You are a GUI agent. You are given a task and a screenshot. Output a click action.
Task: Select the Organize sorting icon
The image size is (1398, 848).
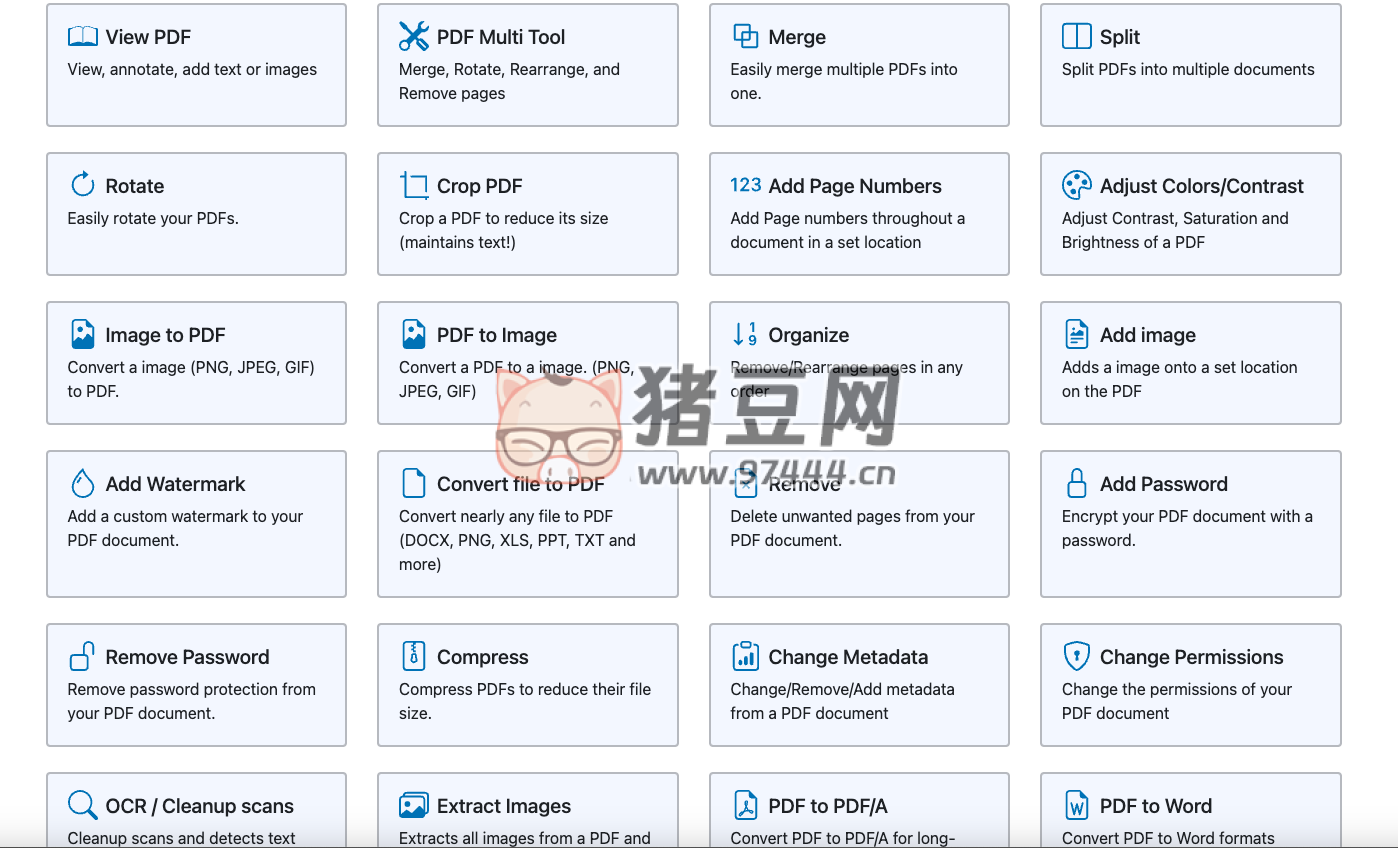click(744, 334)
